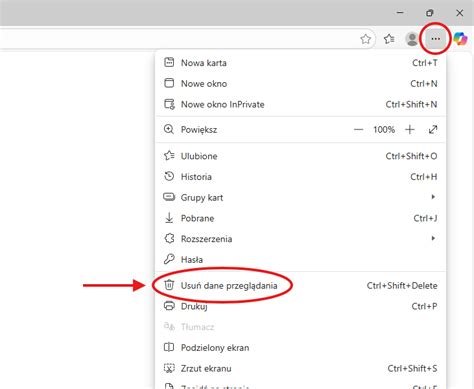Increase zoom with the plus button
Viewport: 474px width, 389px height.
pos(410,129)
